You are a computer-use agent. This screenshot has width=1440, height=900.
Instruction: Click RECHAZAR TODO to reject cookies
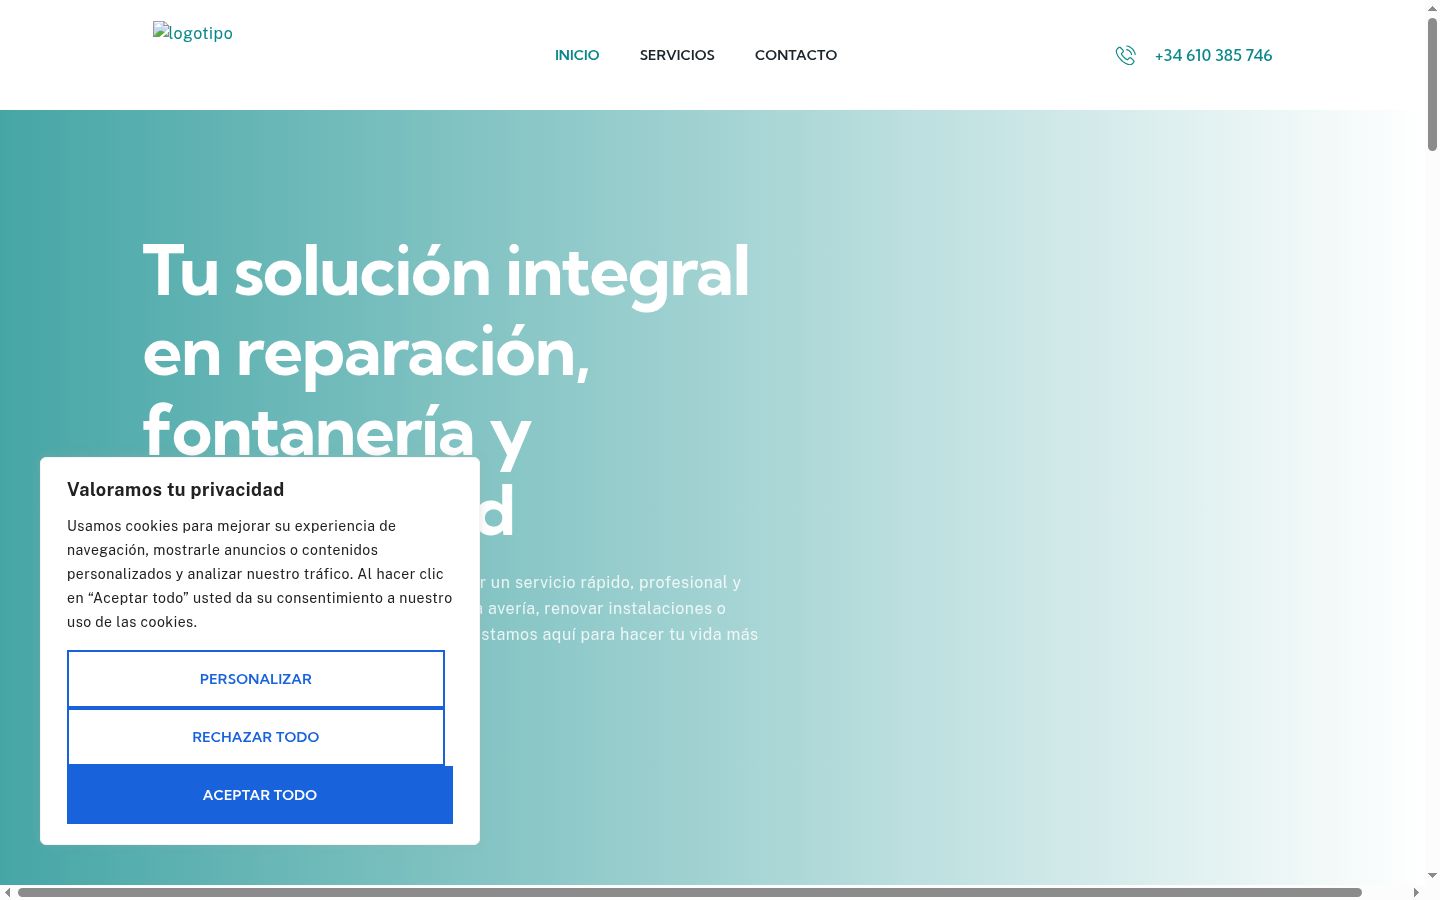pos(256,737)
